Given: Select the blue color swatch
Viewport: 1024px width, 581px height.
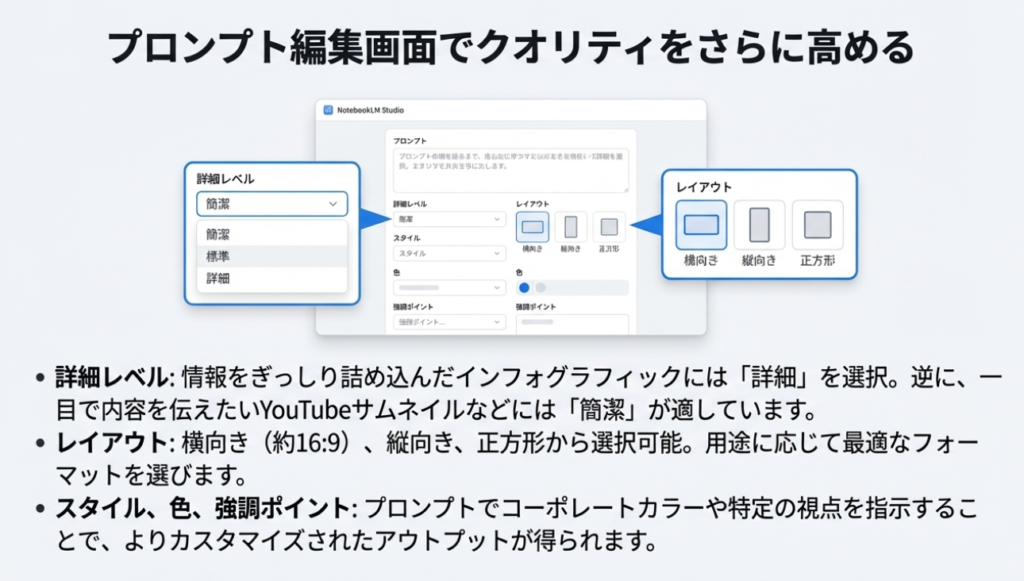Looking at the screenshot, I should coord(525,288).
